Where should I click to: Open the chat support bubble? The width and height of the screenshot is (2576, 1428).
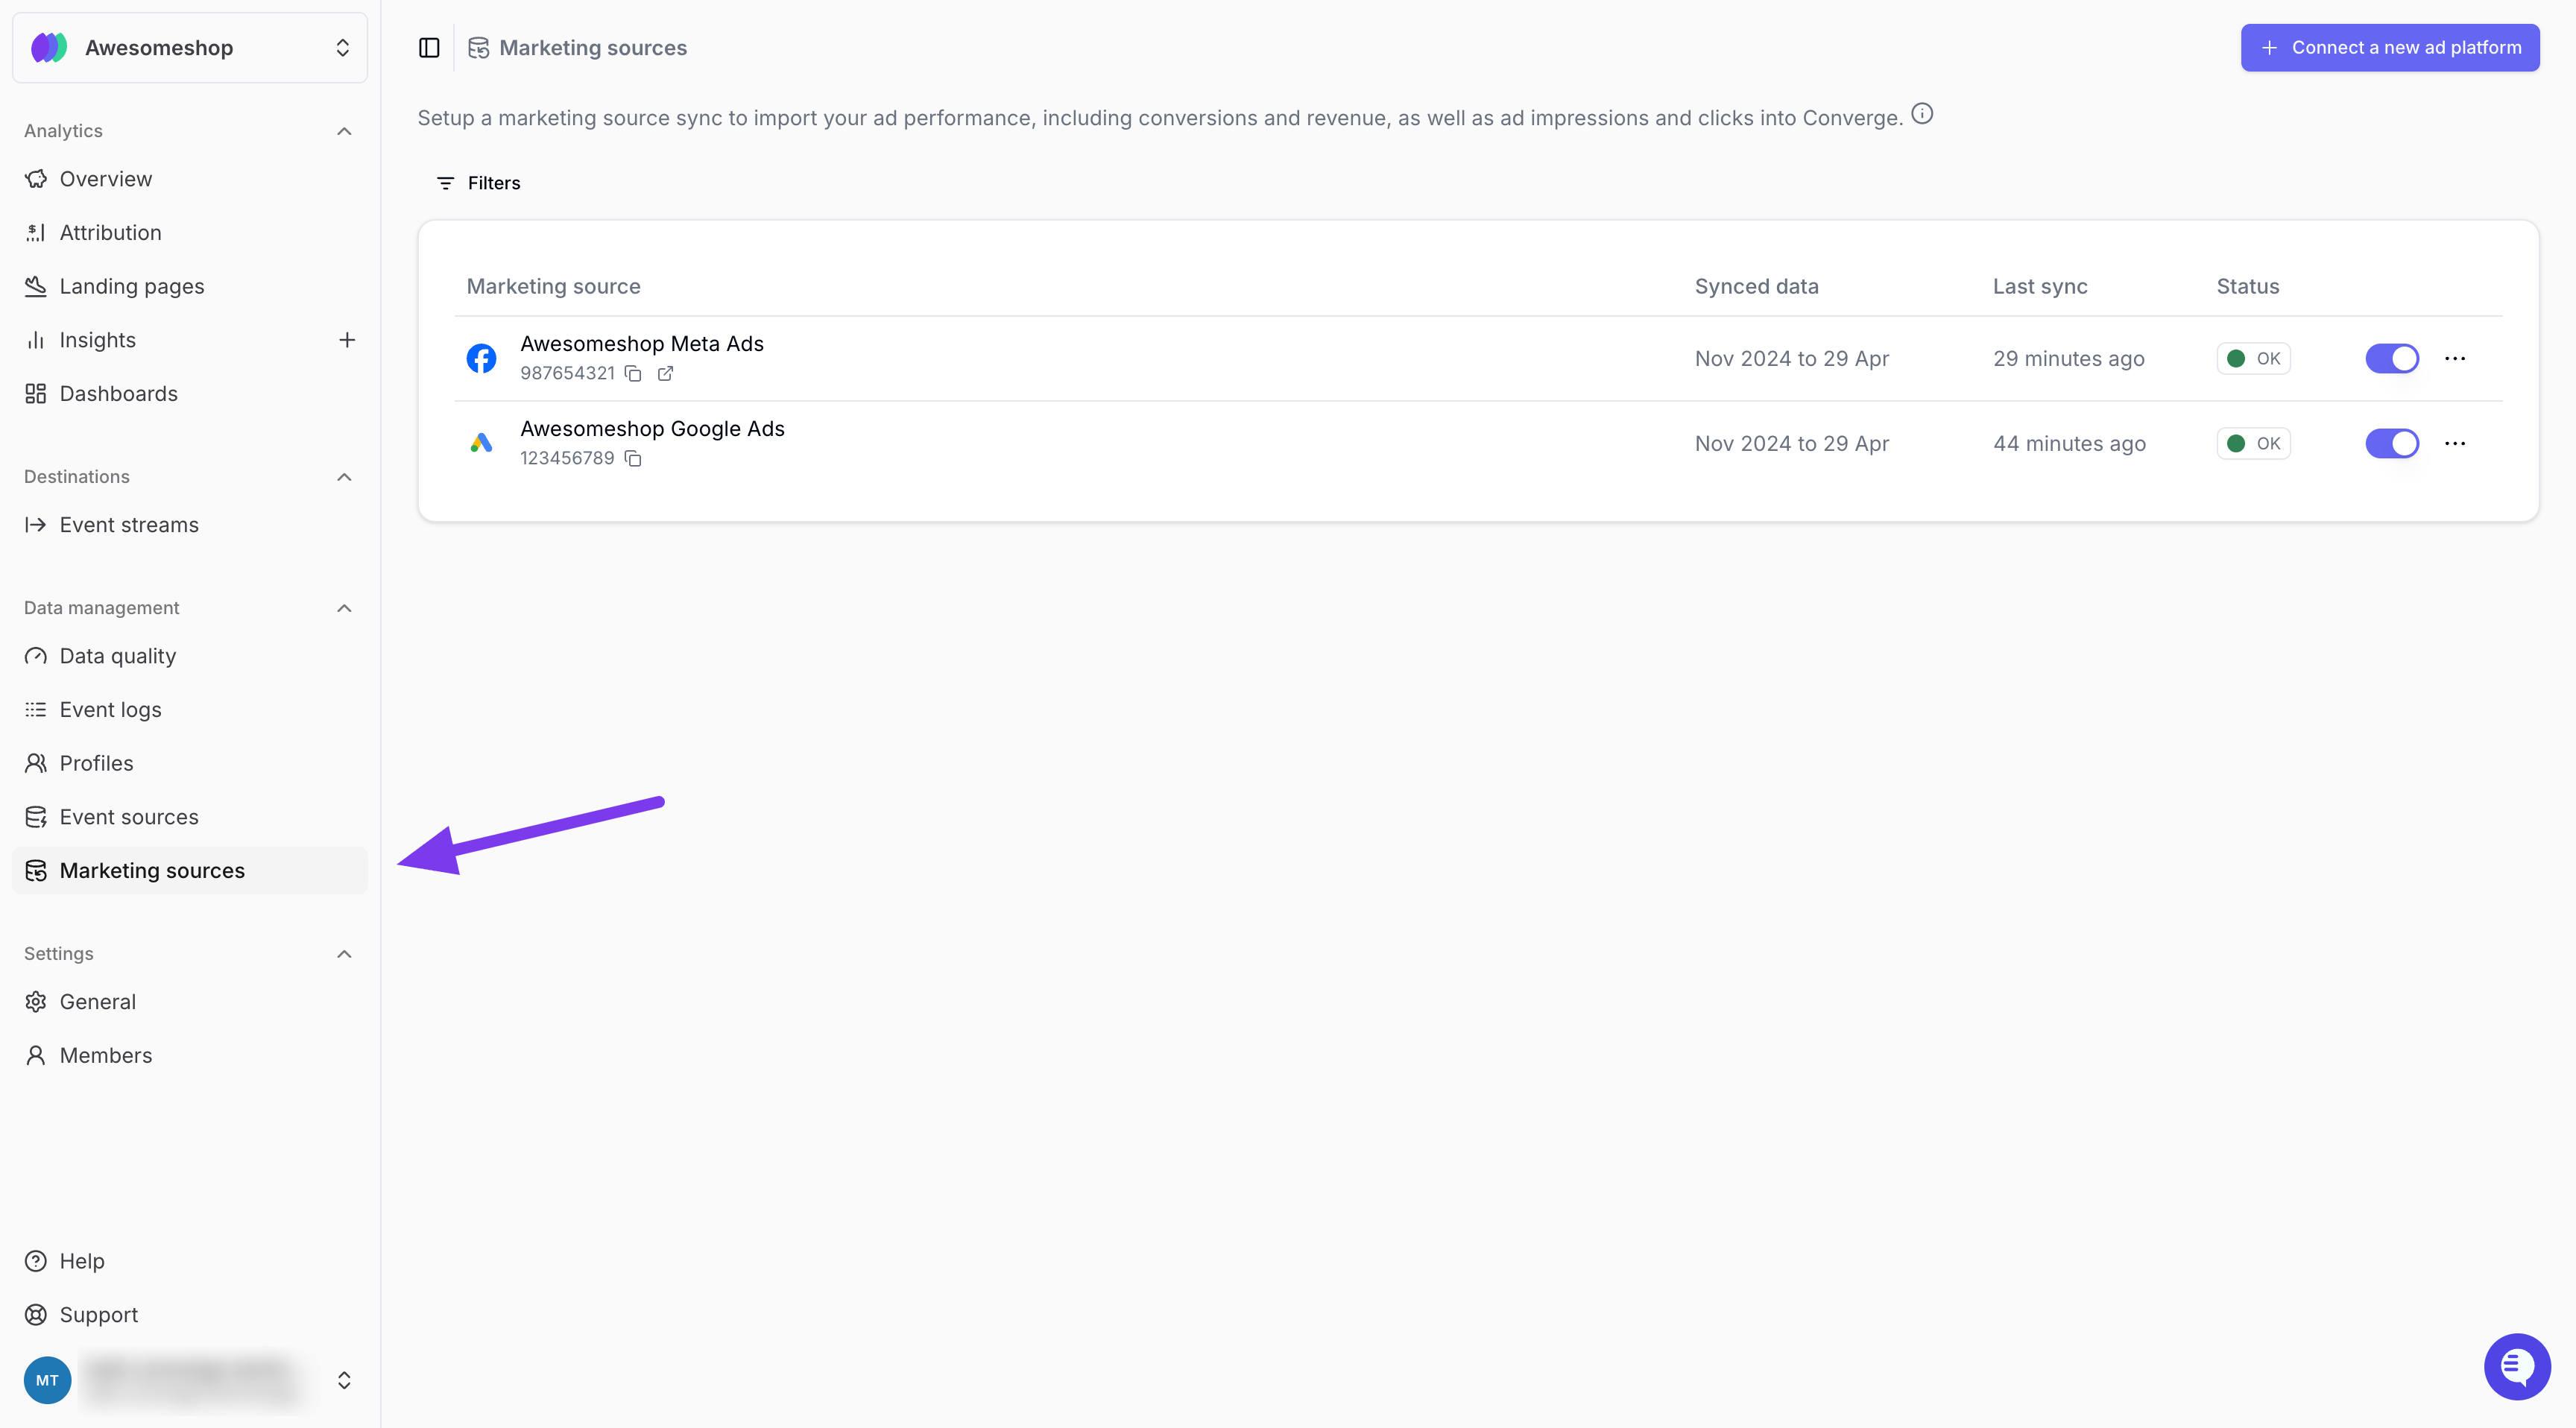[2517, 1366]
